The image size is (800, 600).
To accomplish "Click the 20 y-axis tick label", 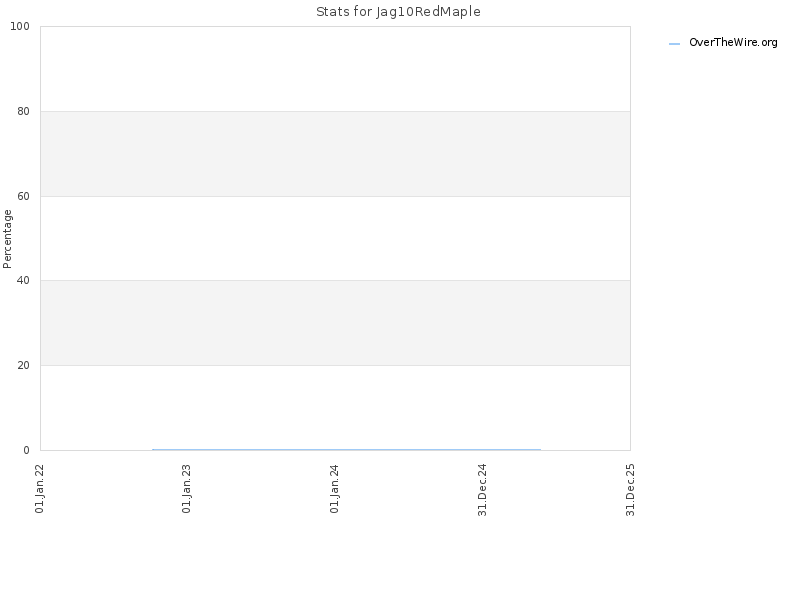I will tap(23, 365).
